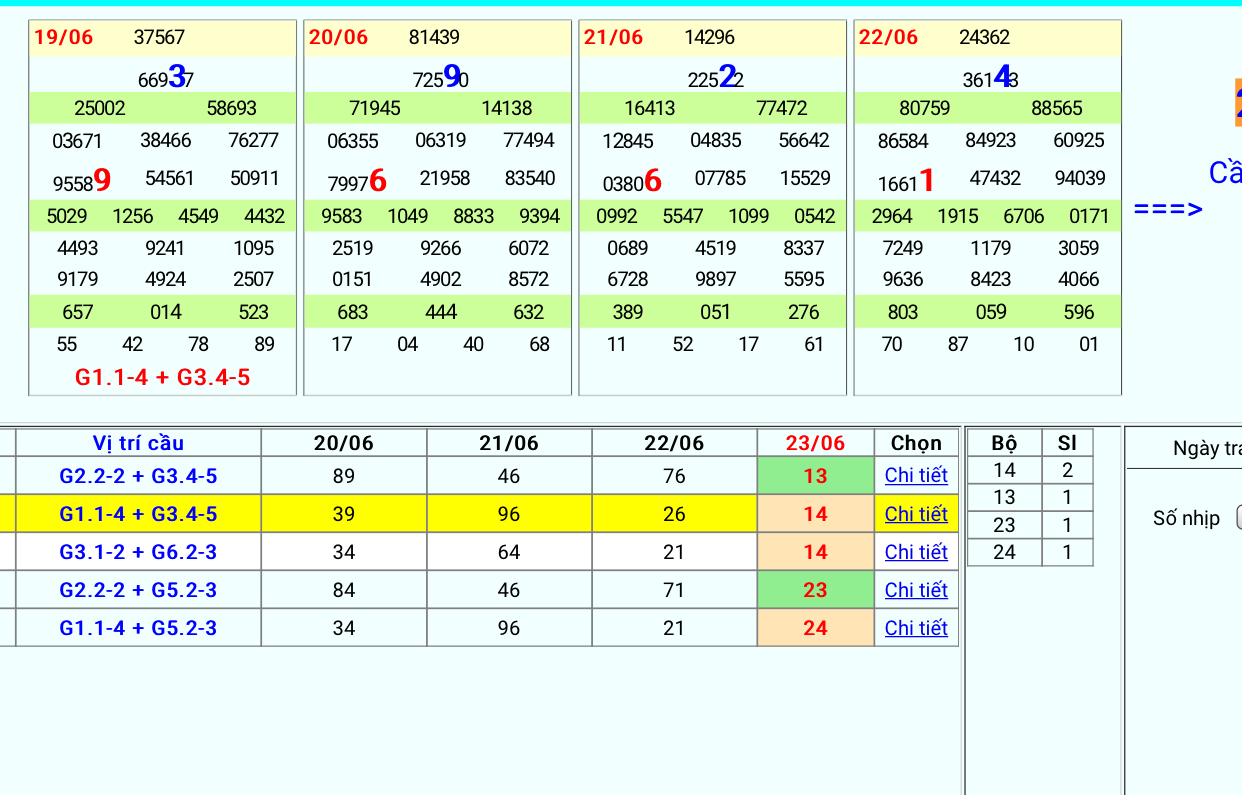Select the G1.1-4 + G3.4-5 position row

[138, 514]
